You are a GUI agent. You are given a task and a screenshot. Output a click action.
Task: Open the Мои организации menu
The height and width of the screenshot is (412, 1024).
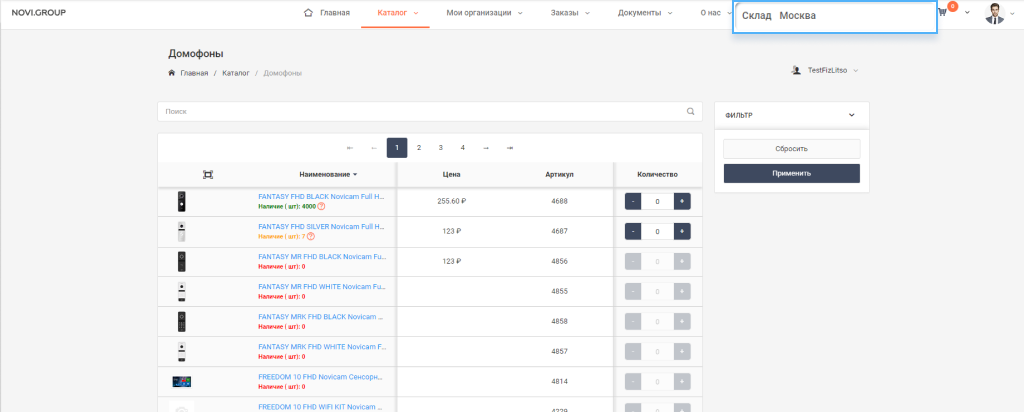pos(485,13)
